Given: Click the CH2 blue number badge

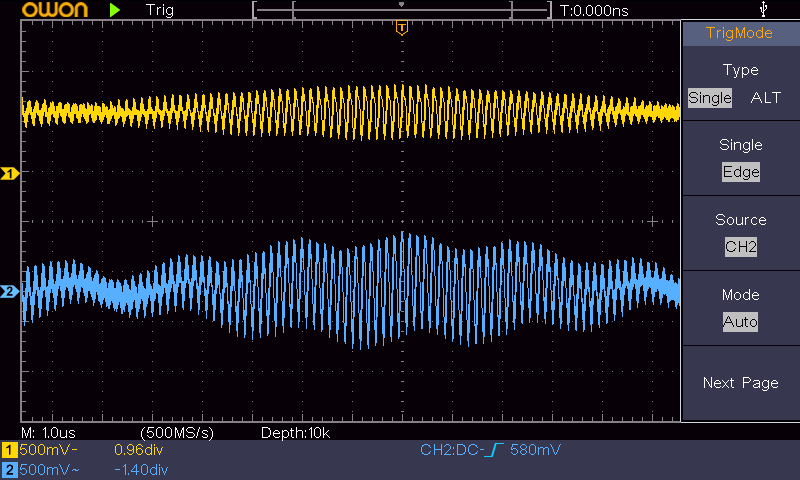Looking at the screenshot, I should click(9, 469).
